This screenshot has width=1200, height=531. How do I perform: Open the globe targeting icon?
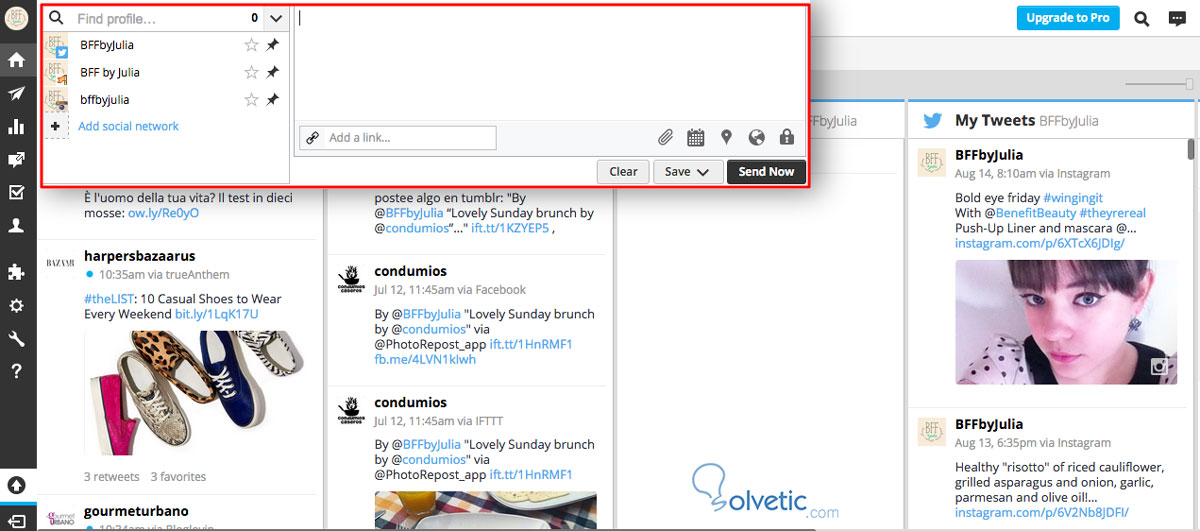tap(756, 138)
